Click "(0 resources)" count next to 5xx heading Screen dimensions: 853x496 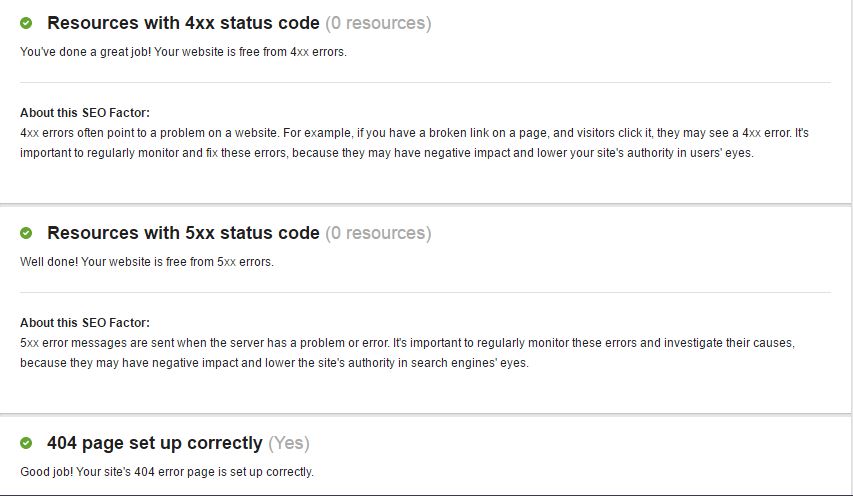[378, 233]
